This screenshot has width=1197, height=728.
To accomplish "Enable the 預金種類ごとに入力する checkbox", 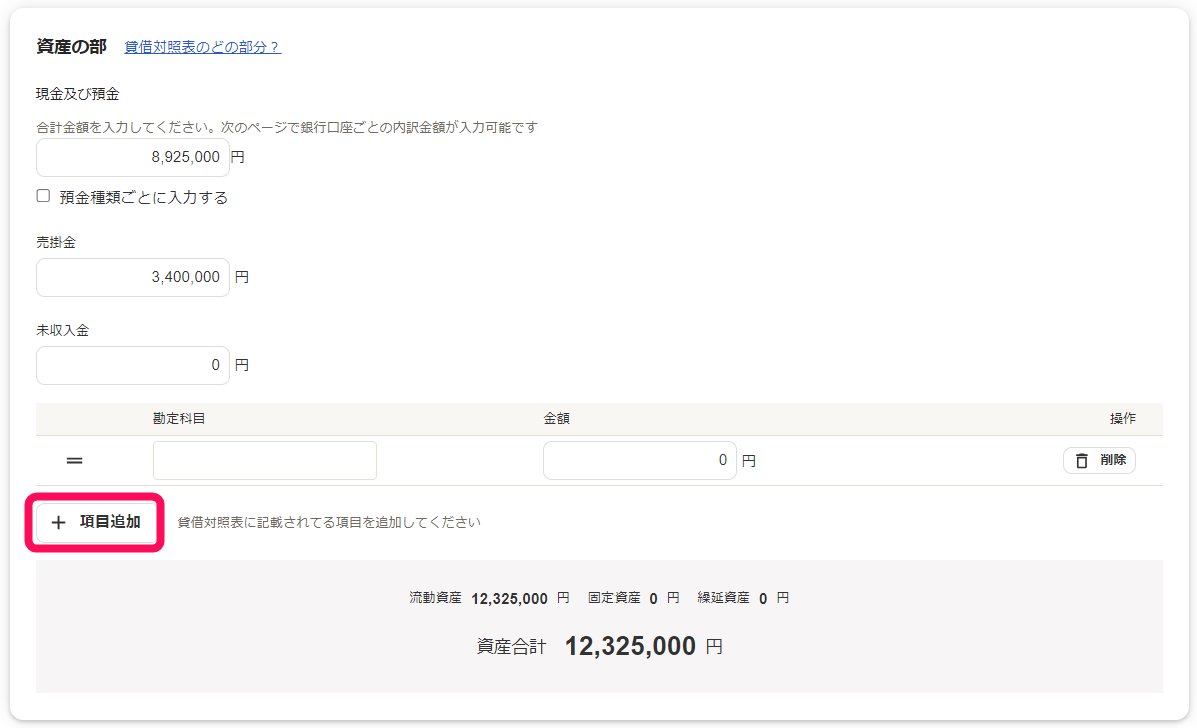I will (x=43, y=197).
